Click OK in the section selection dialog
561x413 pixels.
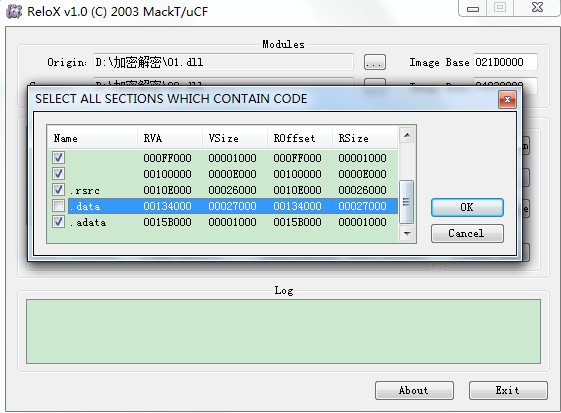pos(467,207)
